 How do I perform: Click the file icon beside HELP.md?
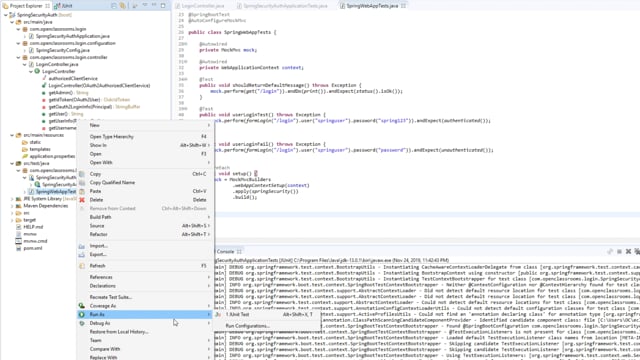(x=18, y=227)
